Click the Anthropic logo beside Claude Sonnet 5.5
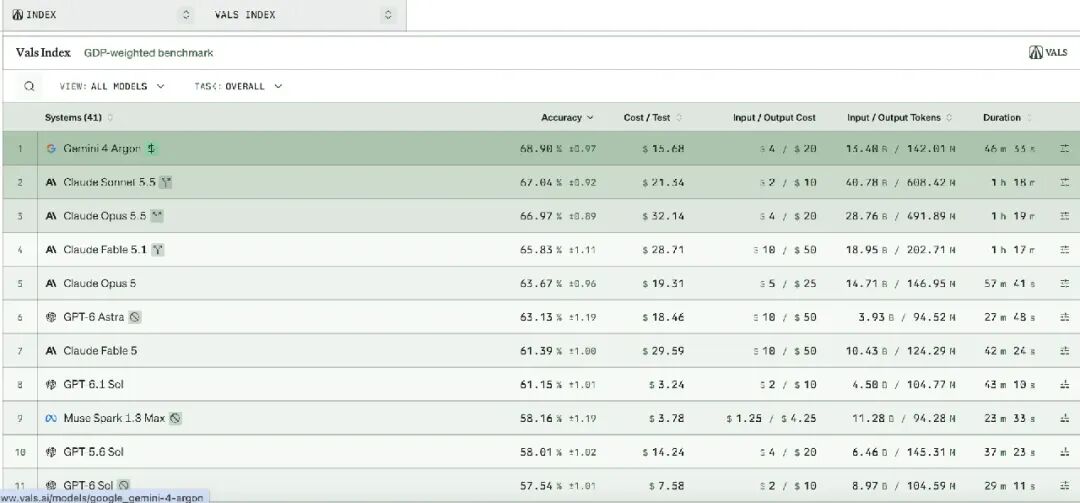 point(50,182)
